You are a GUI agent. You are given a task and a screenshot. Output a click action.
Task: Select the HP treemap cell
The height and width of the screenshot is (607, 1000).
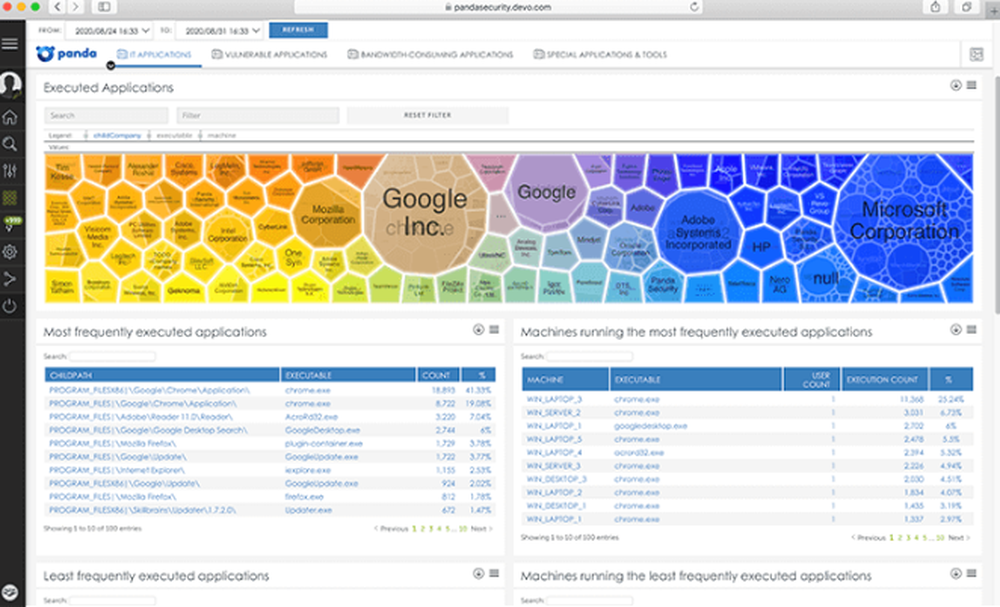(x=761, y=247)
